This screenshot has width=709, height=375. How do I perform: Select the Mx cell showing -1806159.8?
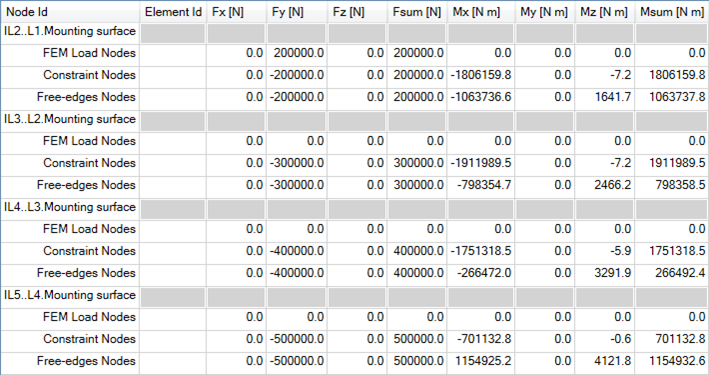(x=480, y=75)
